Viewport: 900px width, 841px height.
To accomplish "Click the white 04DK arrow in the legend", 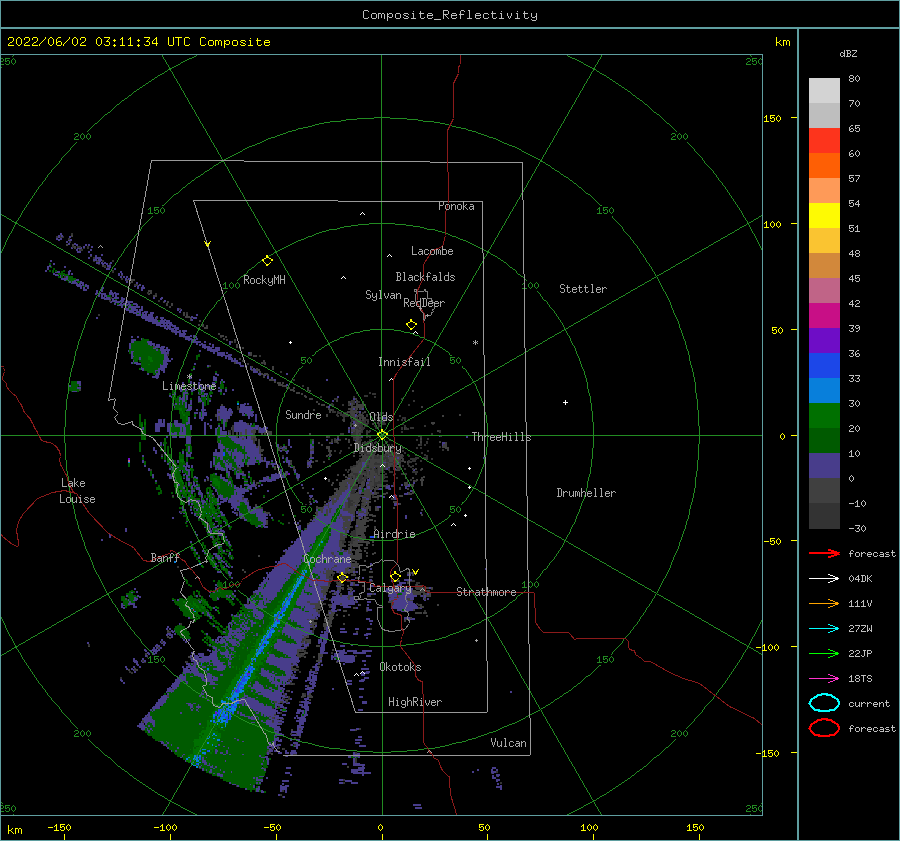I will pyautogui.click(x=824, y=579).
